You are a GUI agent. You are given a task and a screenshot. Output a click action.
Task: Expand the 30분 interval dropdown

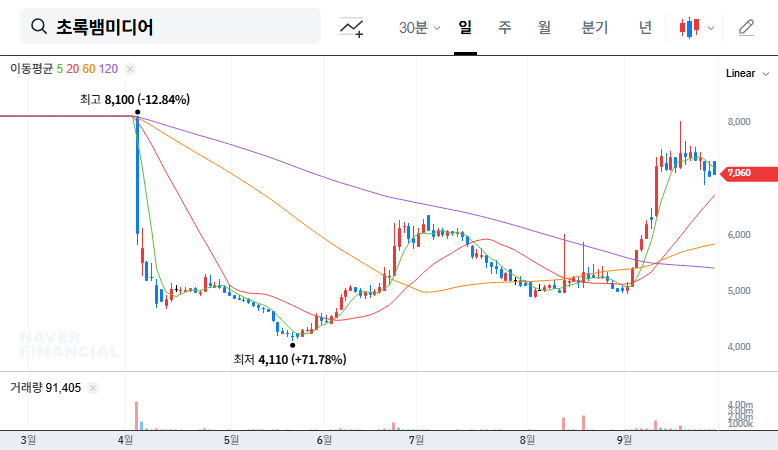coord(419,27)
